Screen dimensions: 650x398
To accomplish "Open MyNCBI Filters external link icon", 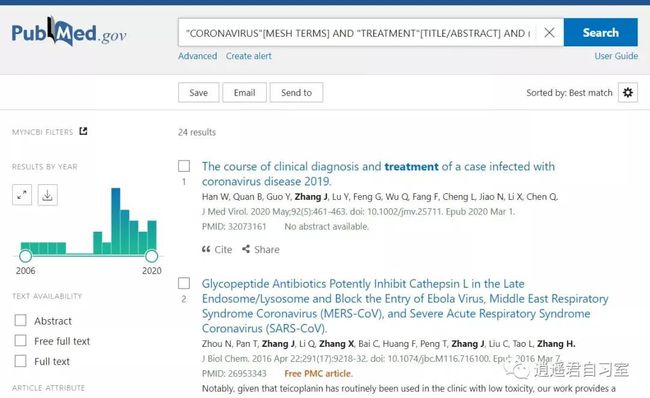I will (83, 131).
